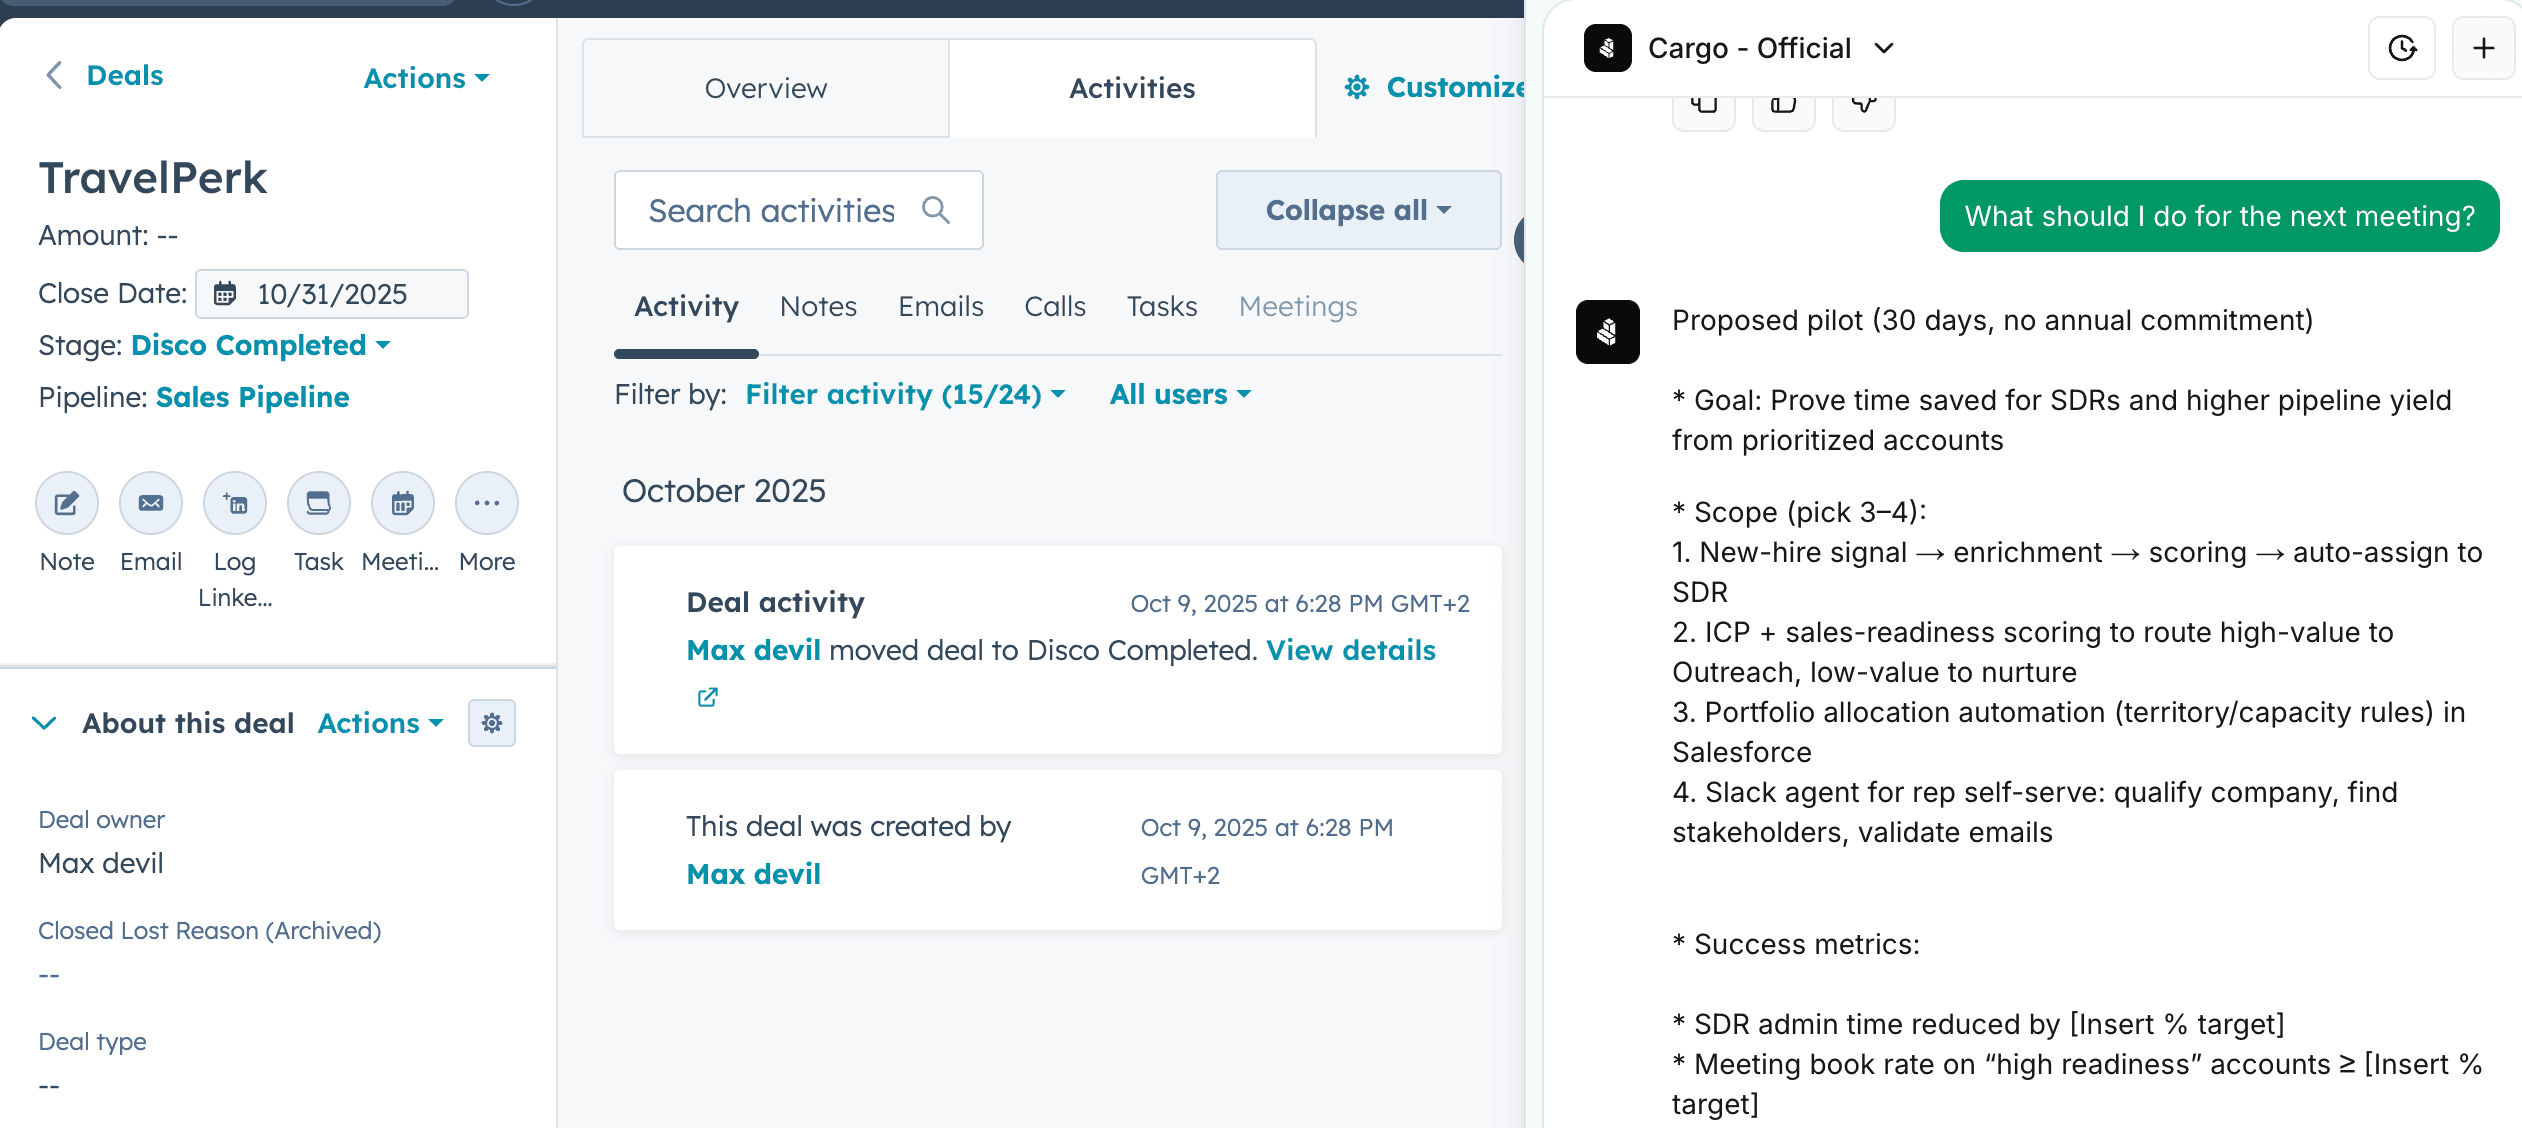Click the View details link
The image size is (2522, 1128).
1350,650
